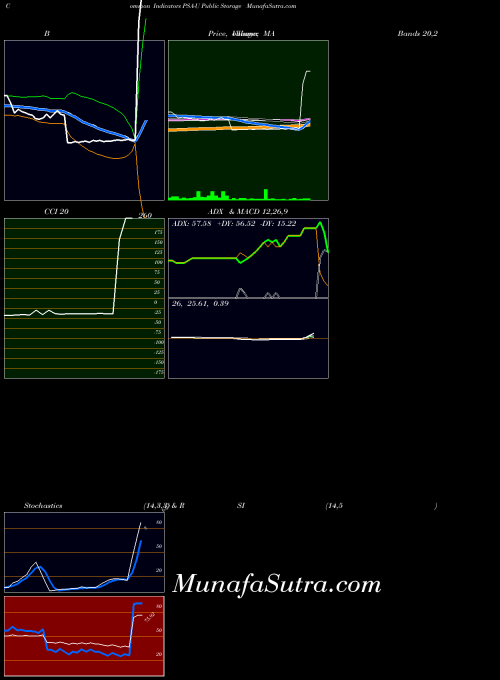This screenshot has width=500, height=680.
Task: Click the 'Indicators PSA-U Public Storage' header text
Action: tap(197, 6)
